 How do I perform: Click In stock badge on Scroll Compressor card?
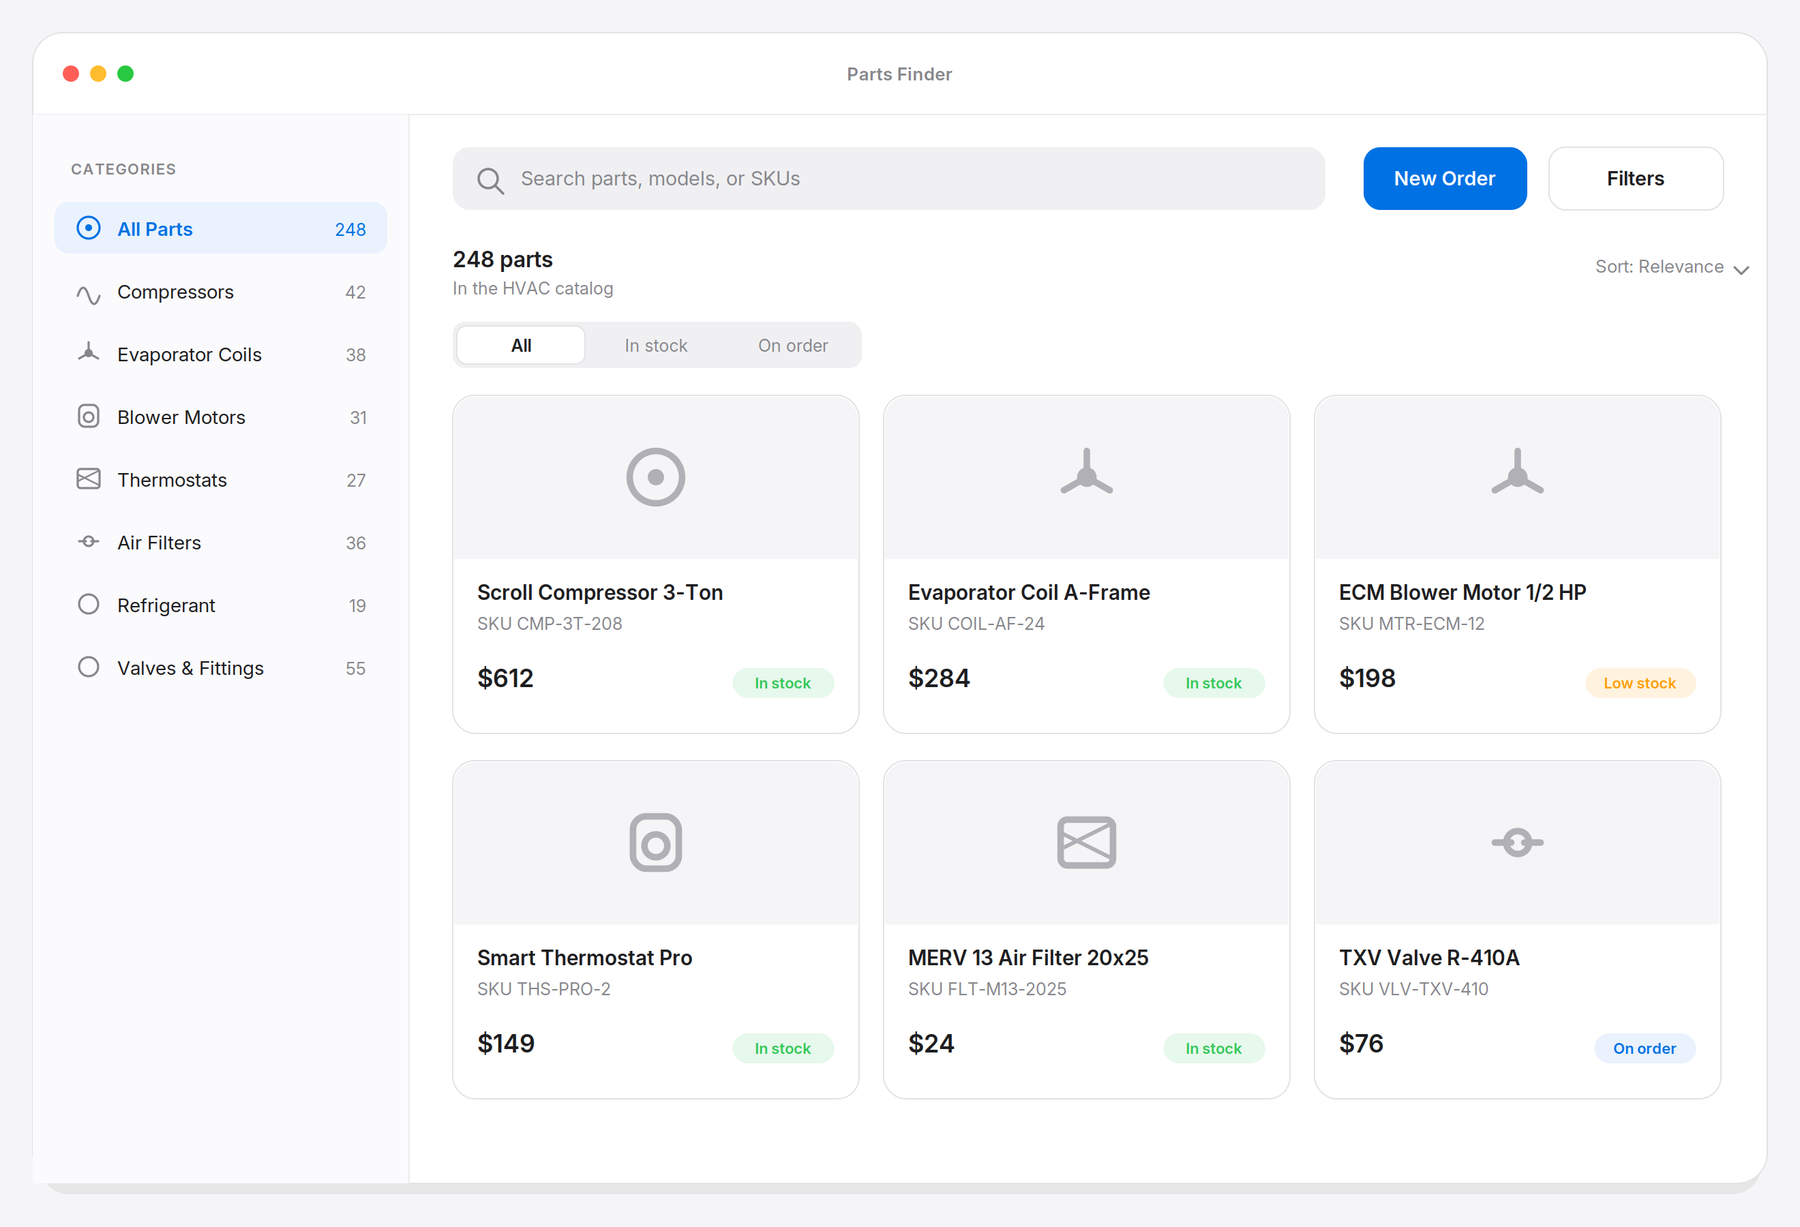[783, 683]
